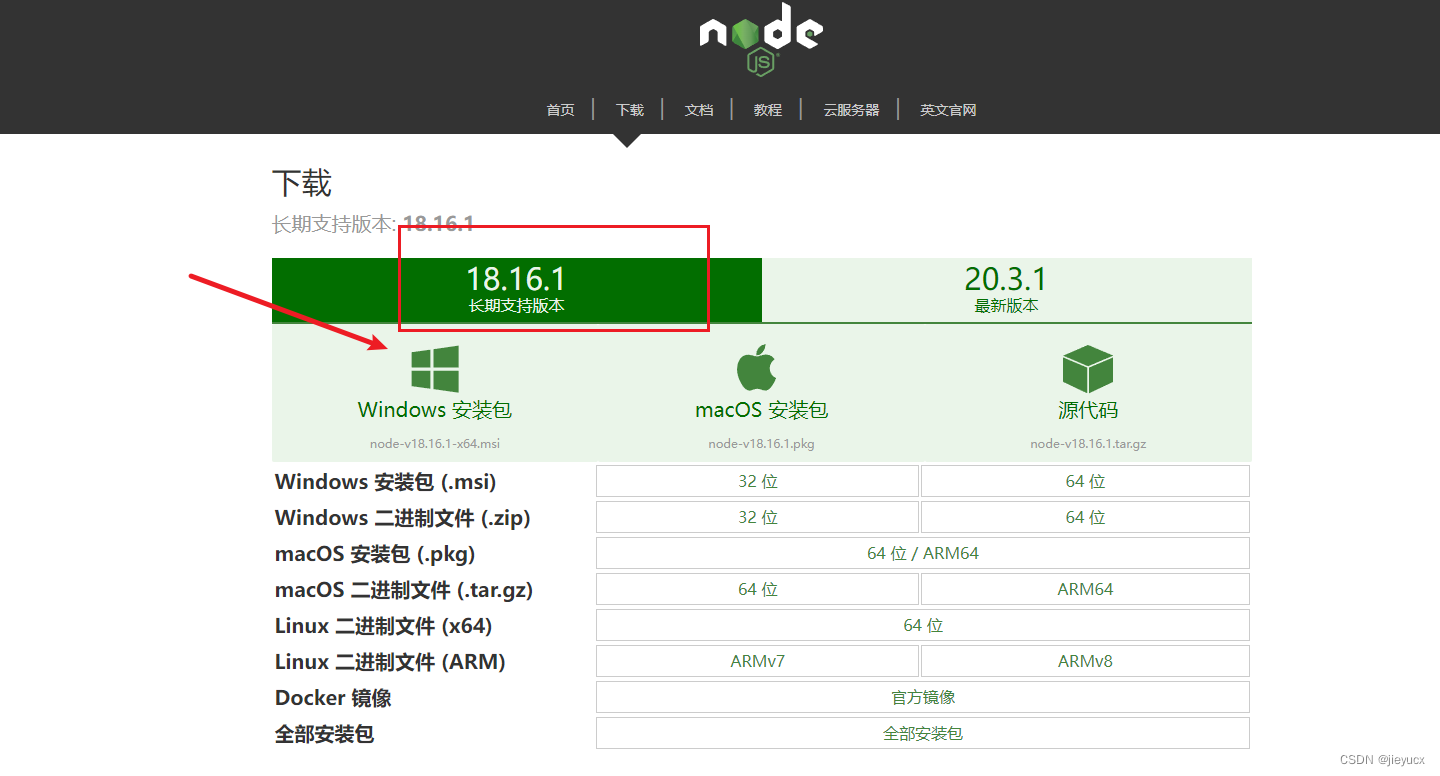Click the Node.js logo in header
This screenshot has width=1440, height=776.
point(761,38)
